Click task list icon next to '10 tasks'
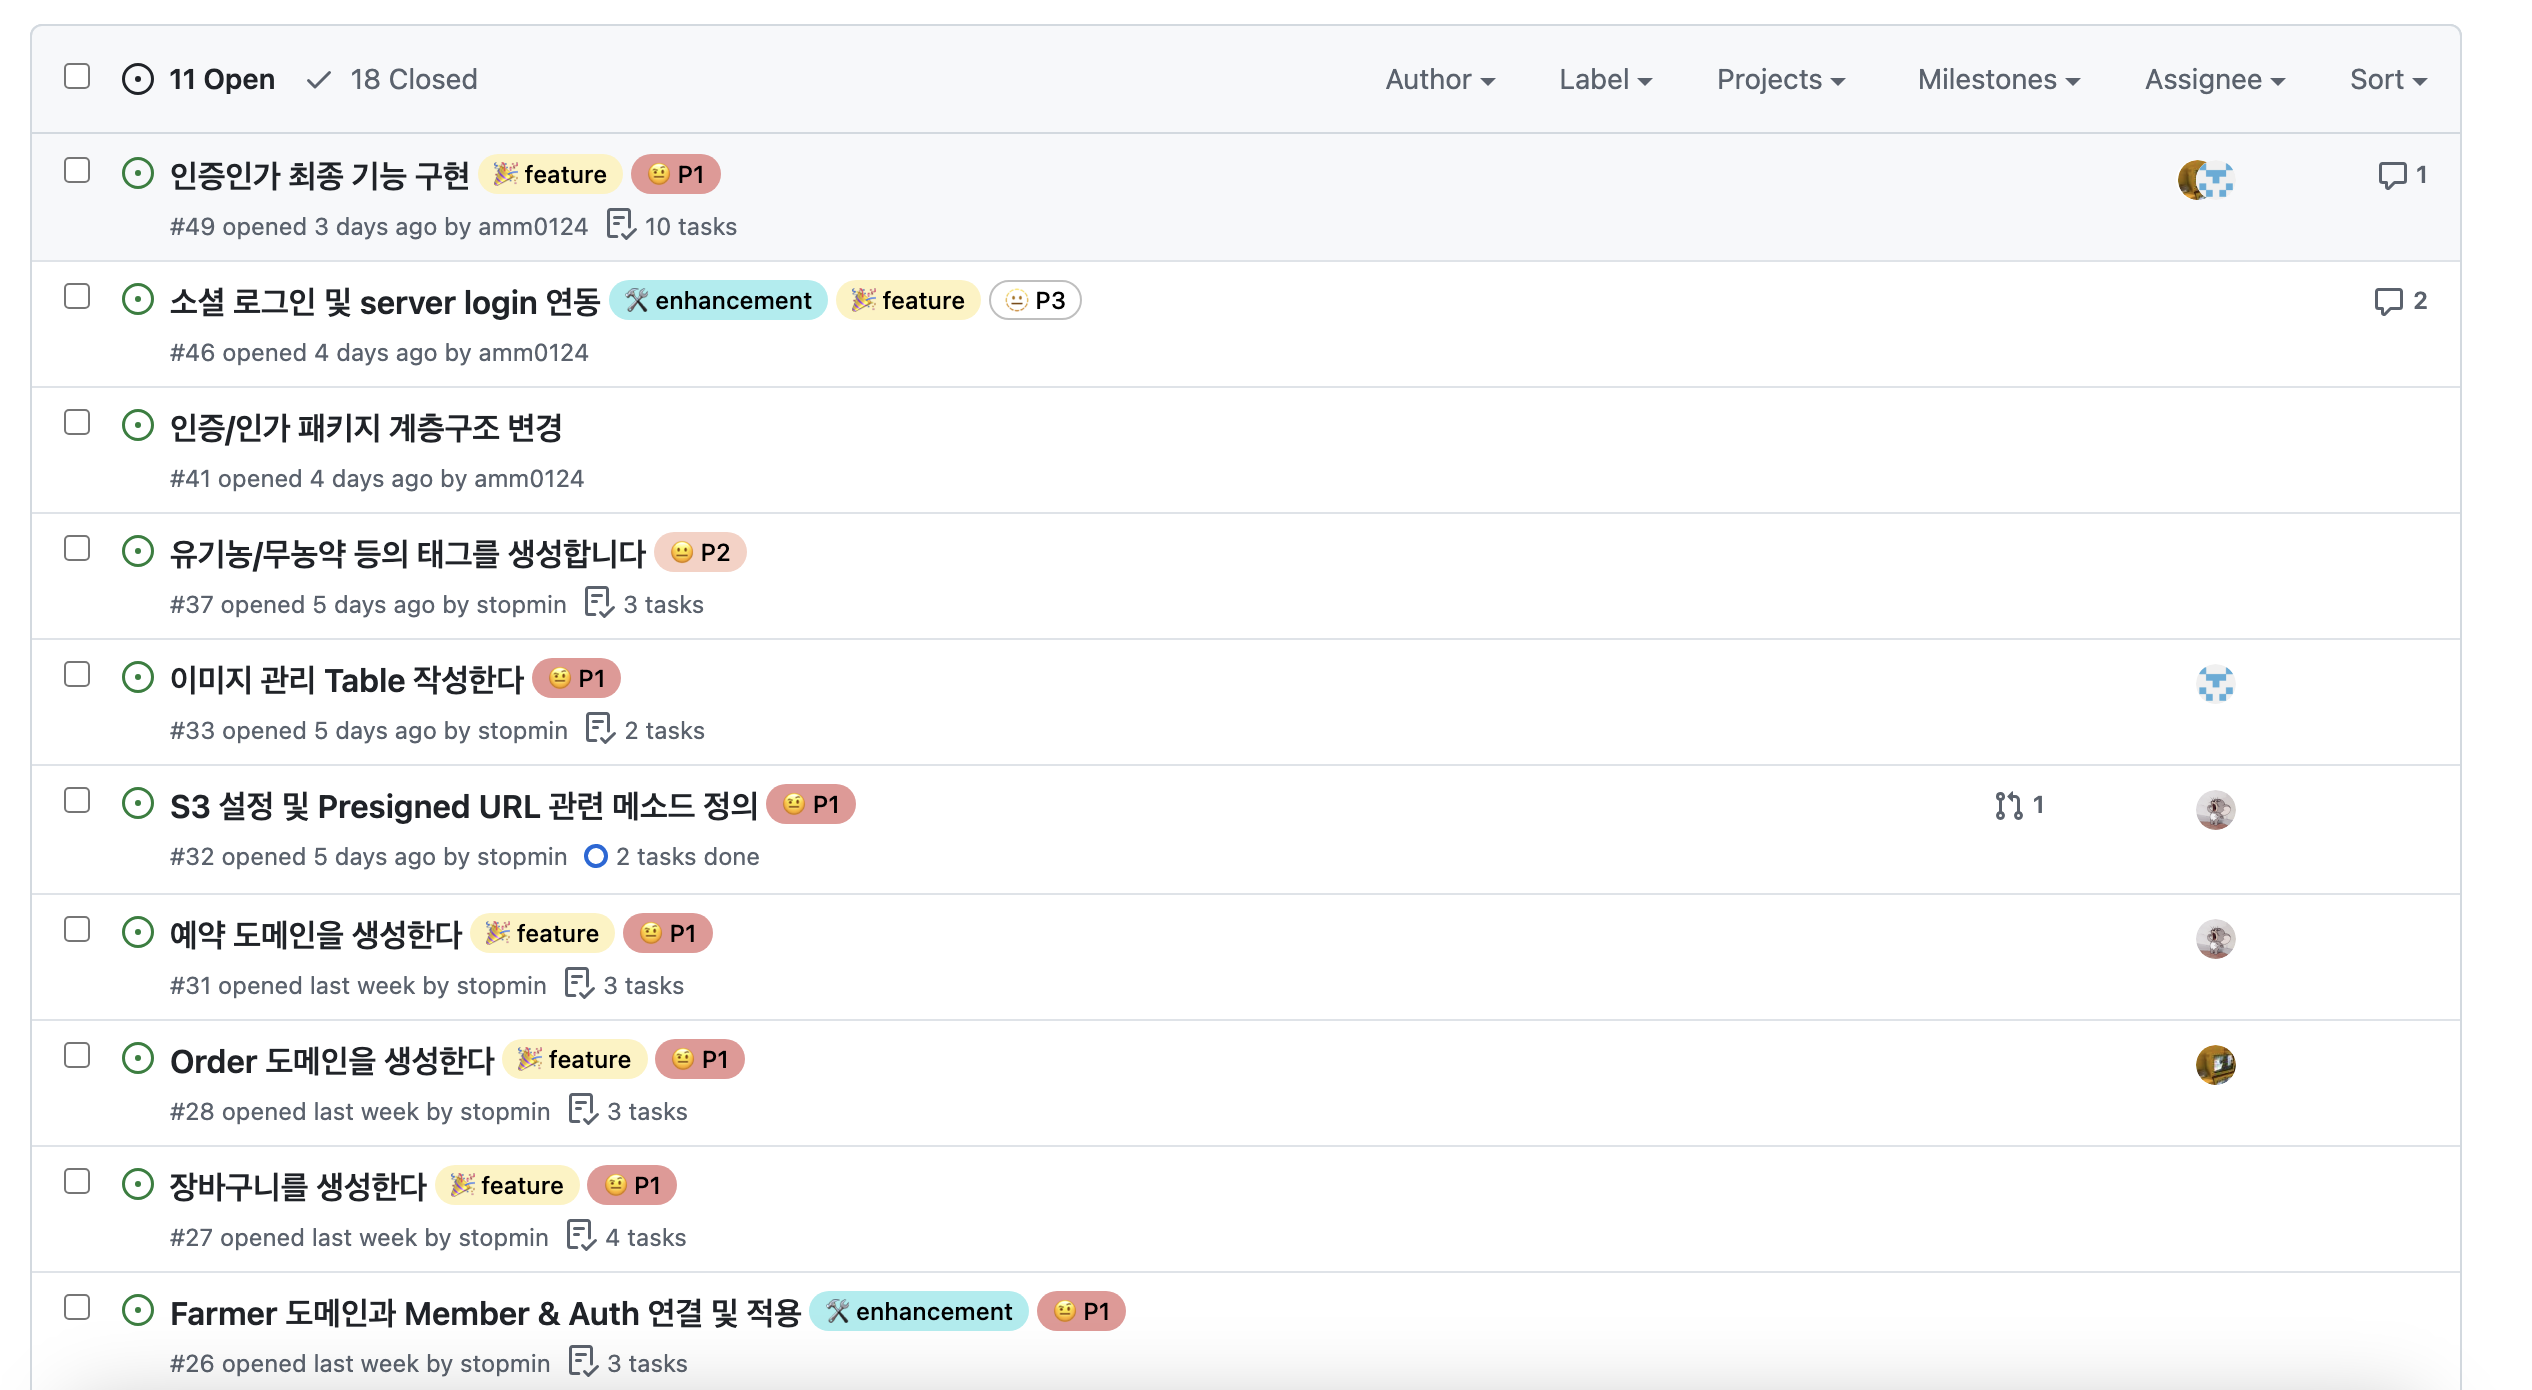Screen dimensions: 2532x1390 click(x=620, y=226)
